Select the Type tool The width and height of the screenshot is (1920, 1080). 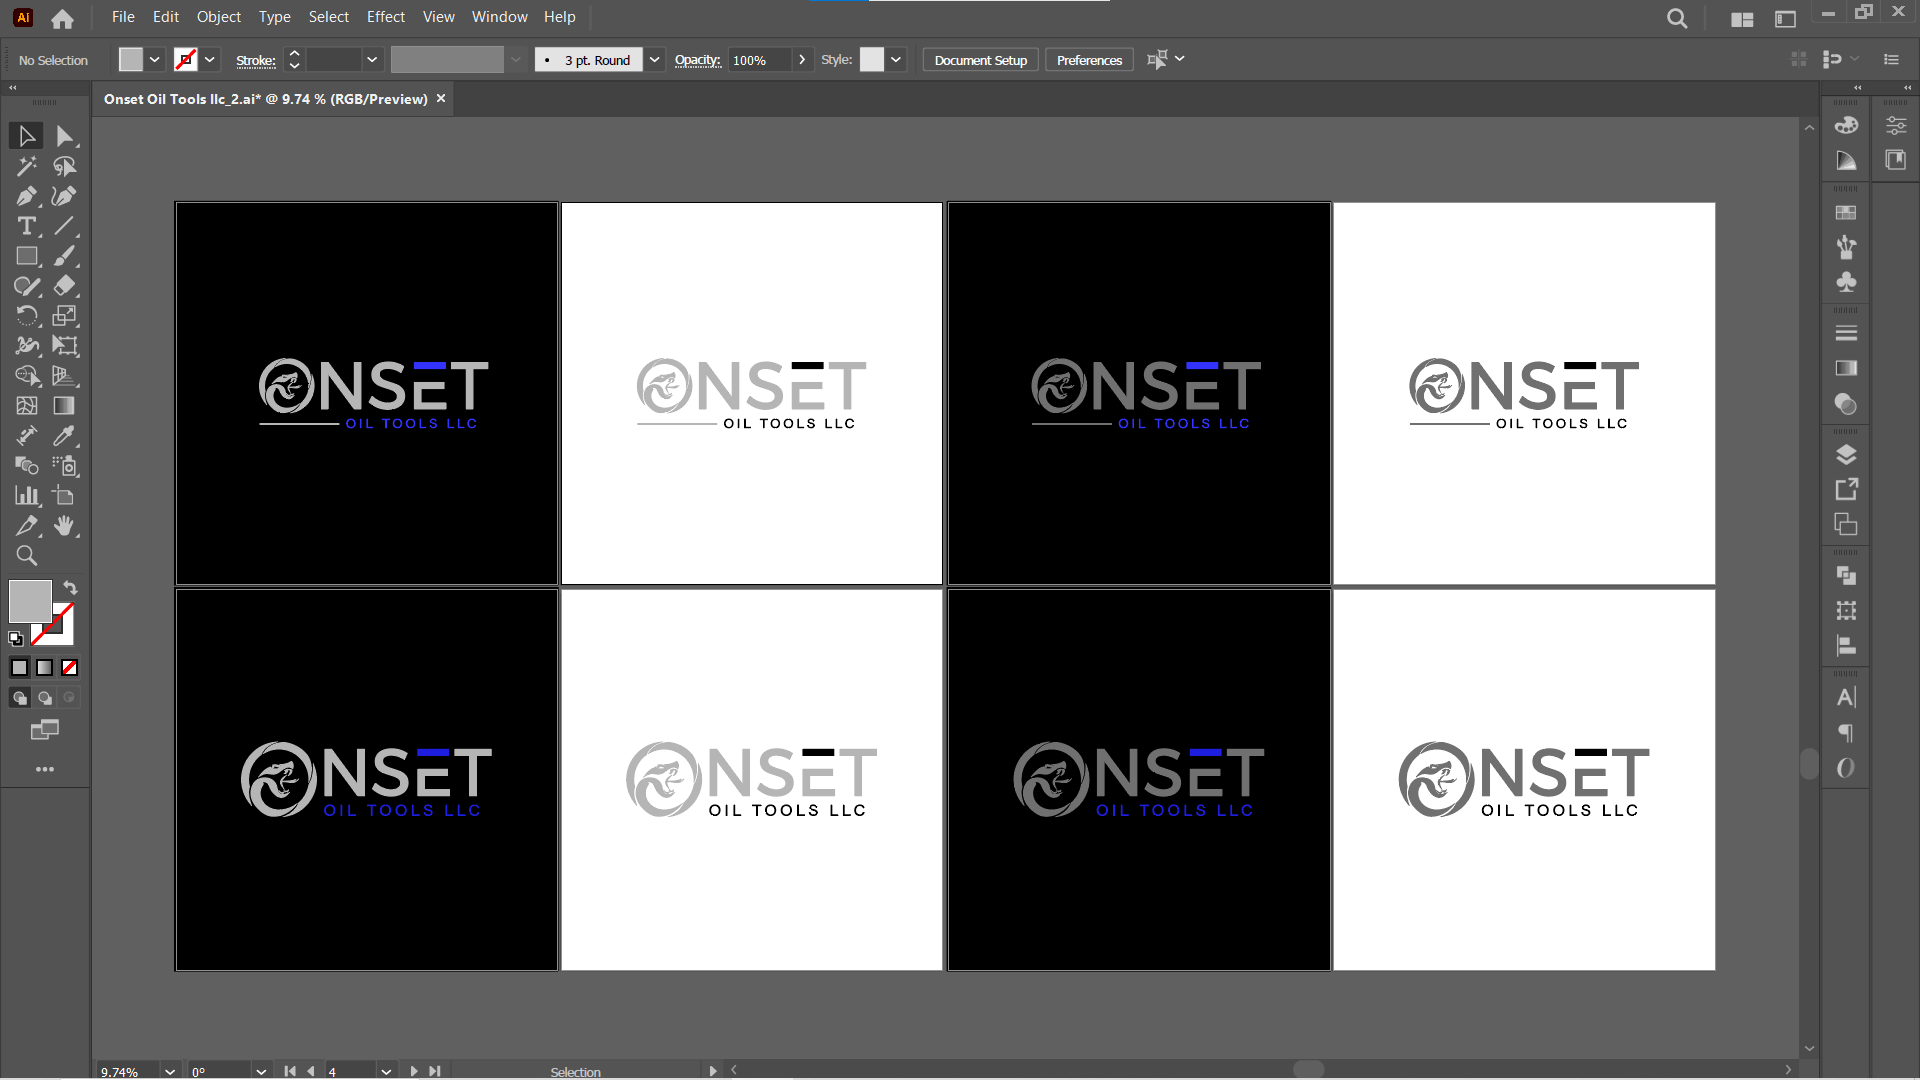coord(27,226)
